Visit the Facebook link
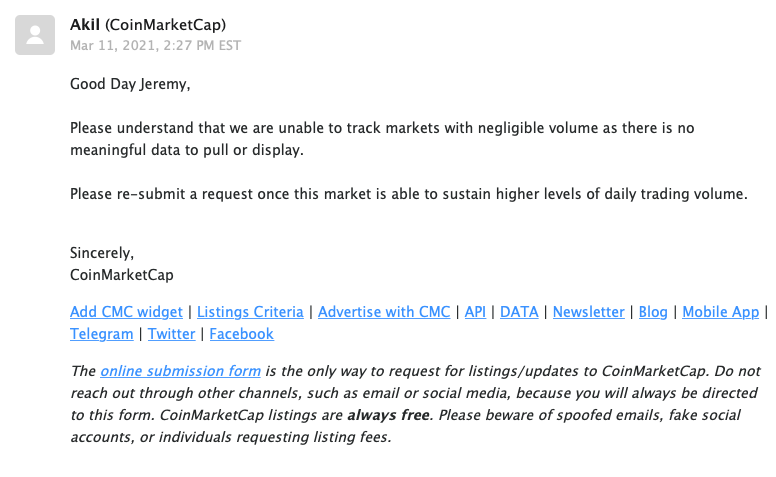Viewport: 776px width, 477px height. pos(242,334)
